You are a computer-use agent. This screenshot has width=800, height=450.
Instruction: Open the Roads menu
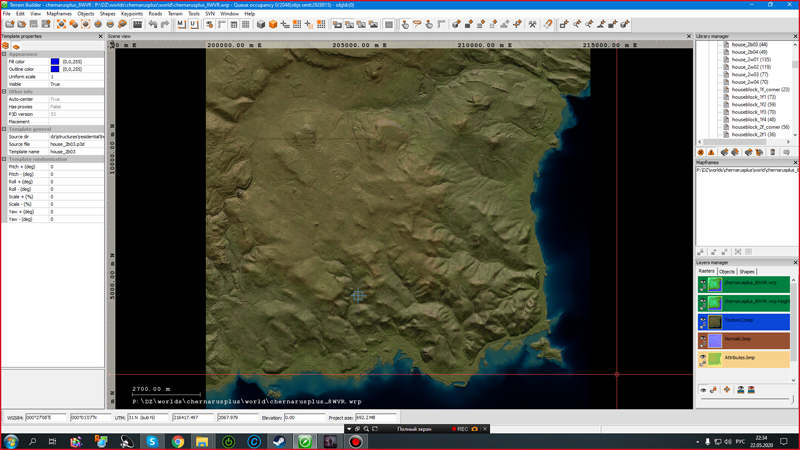(x=155, y=14)
